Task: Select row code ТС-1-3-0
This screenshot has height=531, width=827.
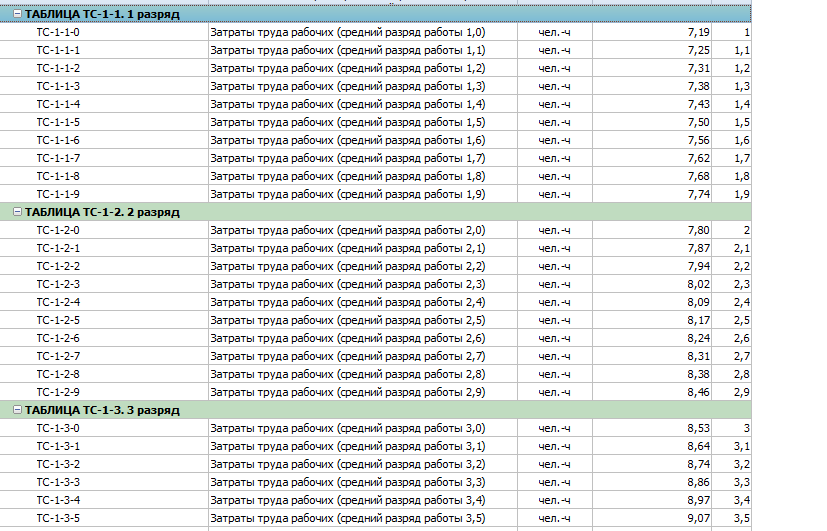Action: tap(58, 428)
